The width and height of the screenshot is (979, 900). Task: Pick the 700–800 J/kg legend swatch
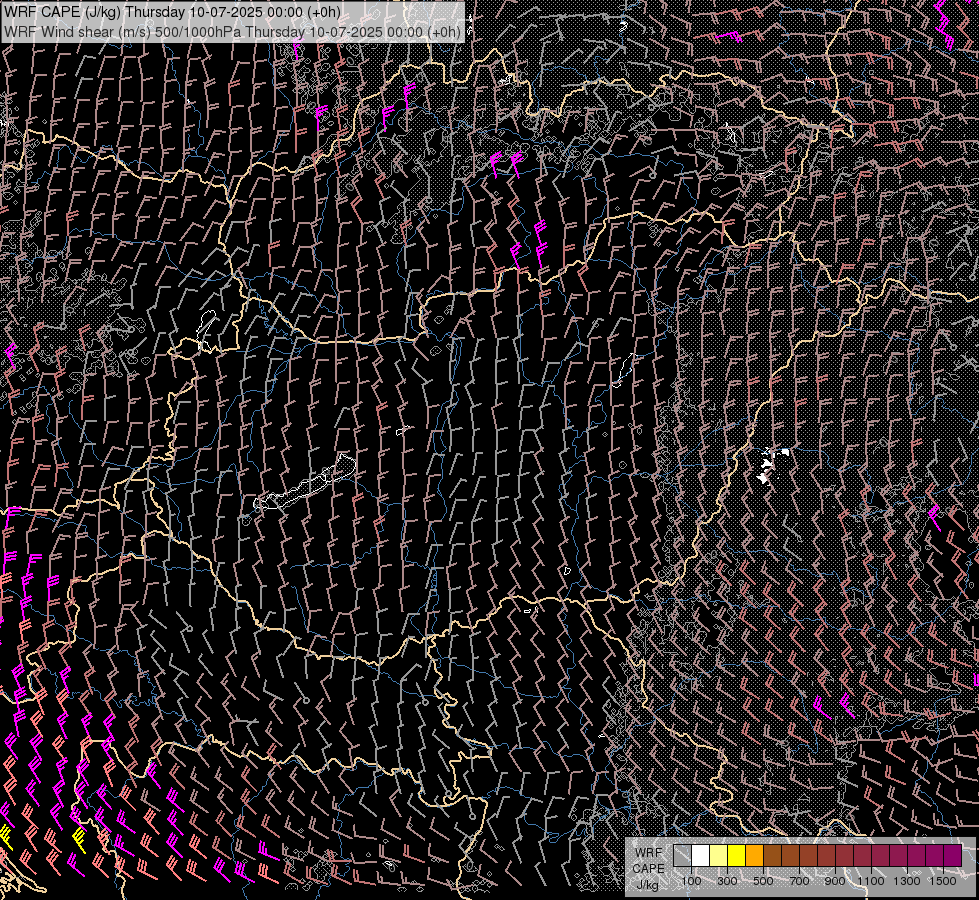tap(809, 856)
